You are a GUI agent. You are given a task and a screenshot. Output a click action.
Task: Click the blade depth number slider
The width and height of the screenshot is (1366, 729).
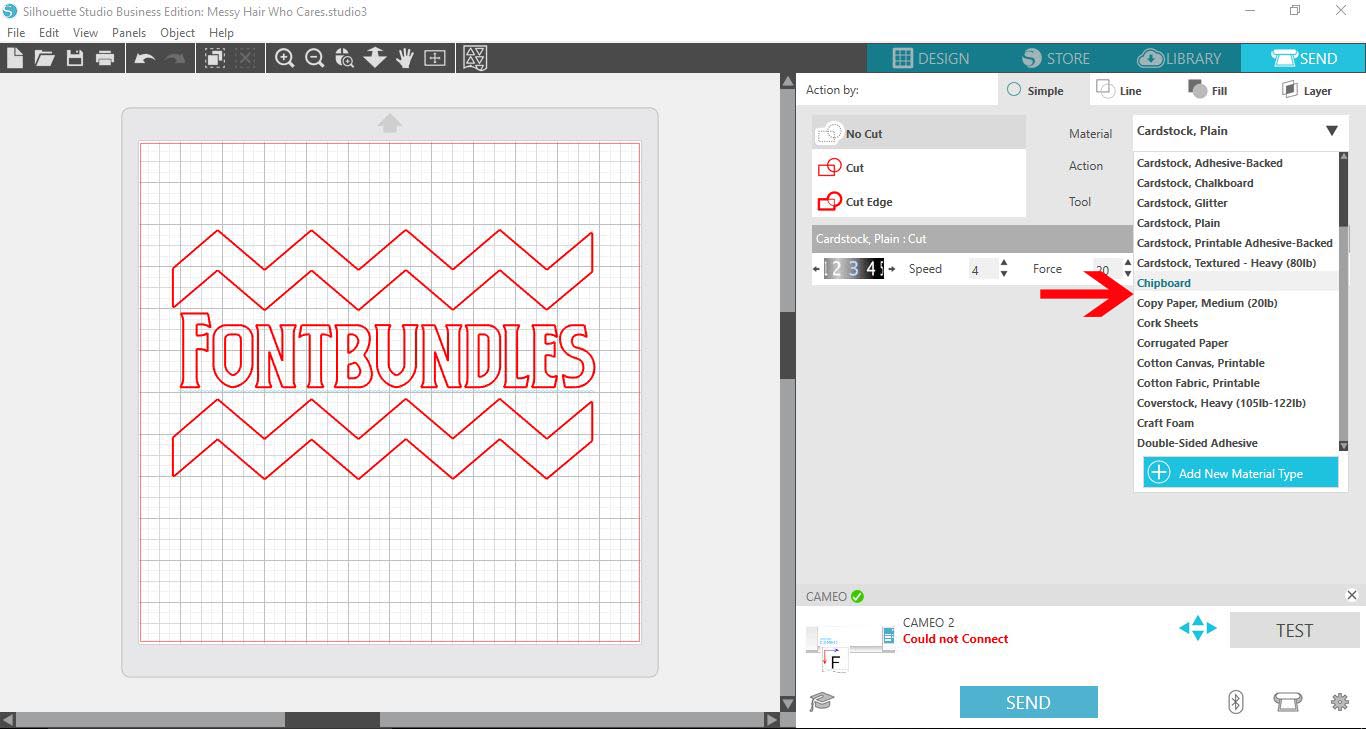854,268
